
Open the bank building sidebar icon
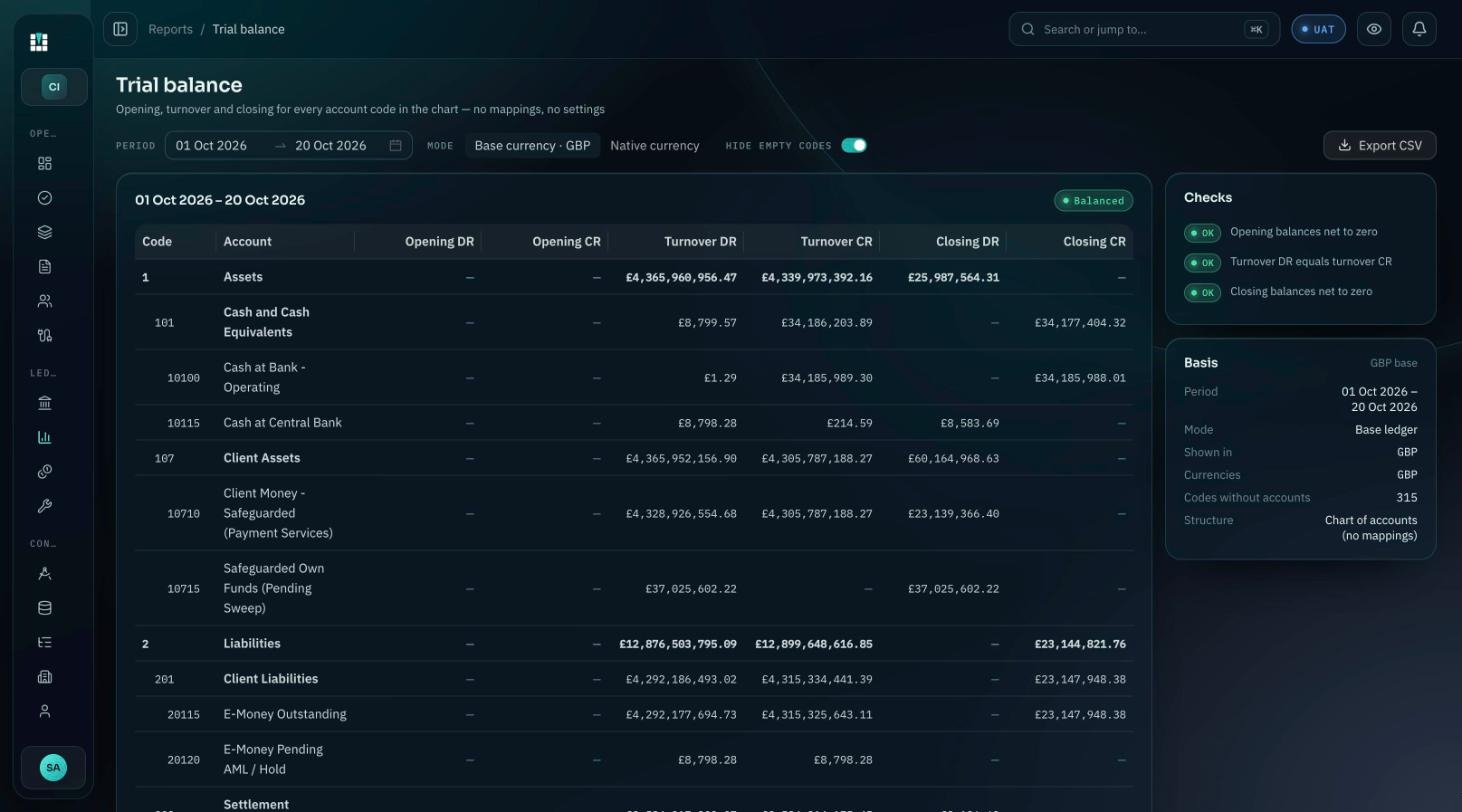(44, 403)
